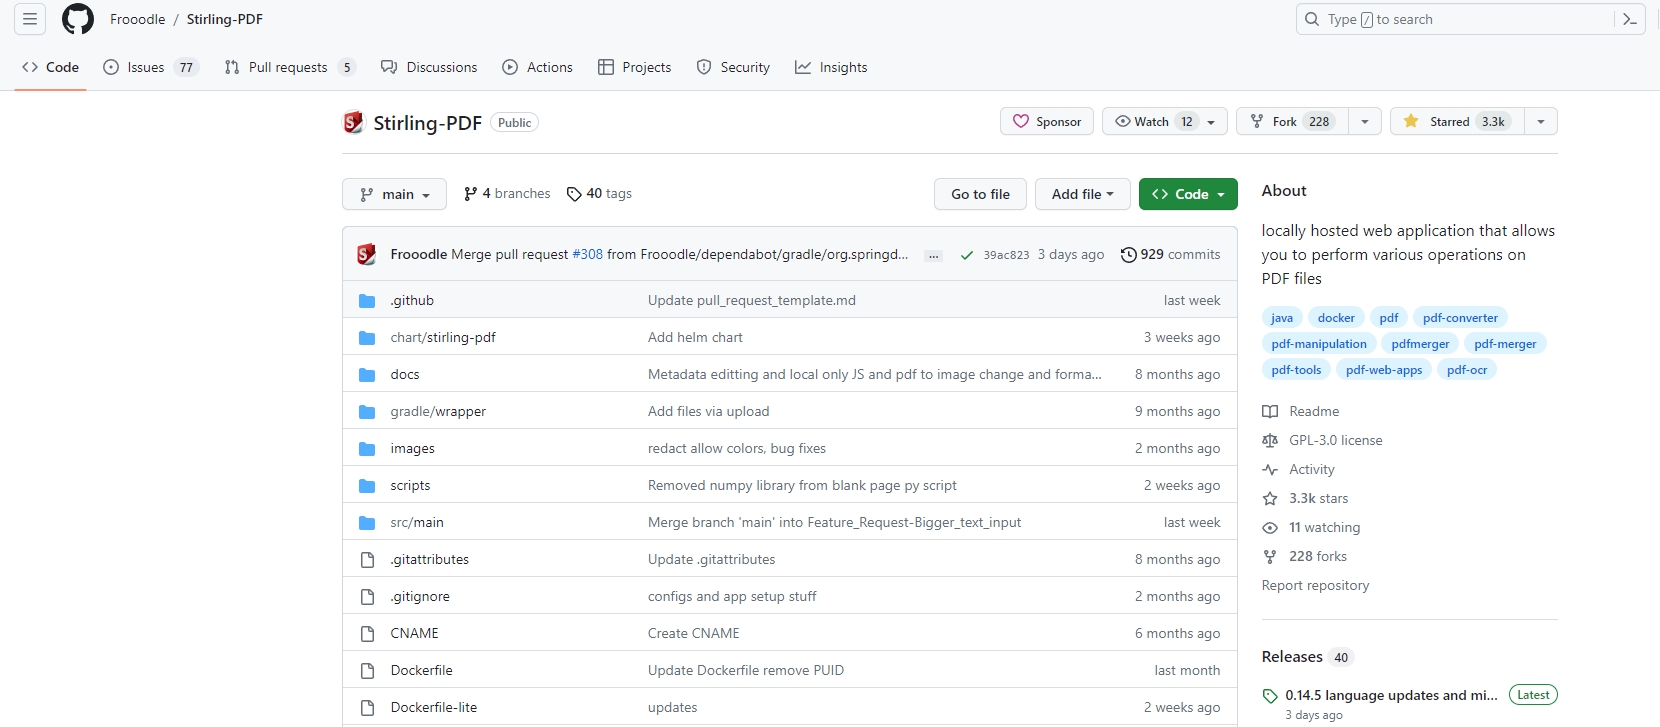Open the Security tab
Image resolution: width=1660 pixels, height=727 pixels.
click(734, 67)
